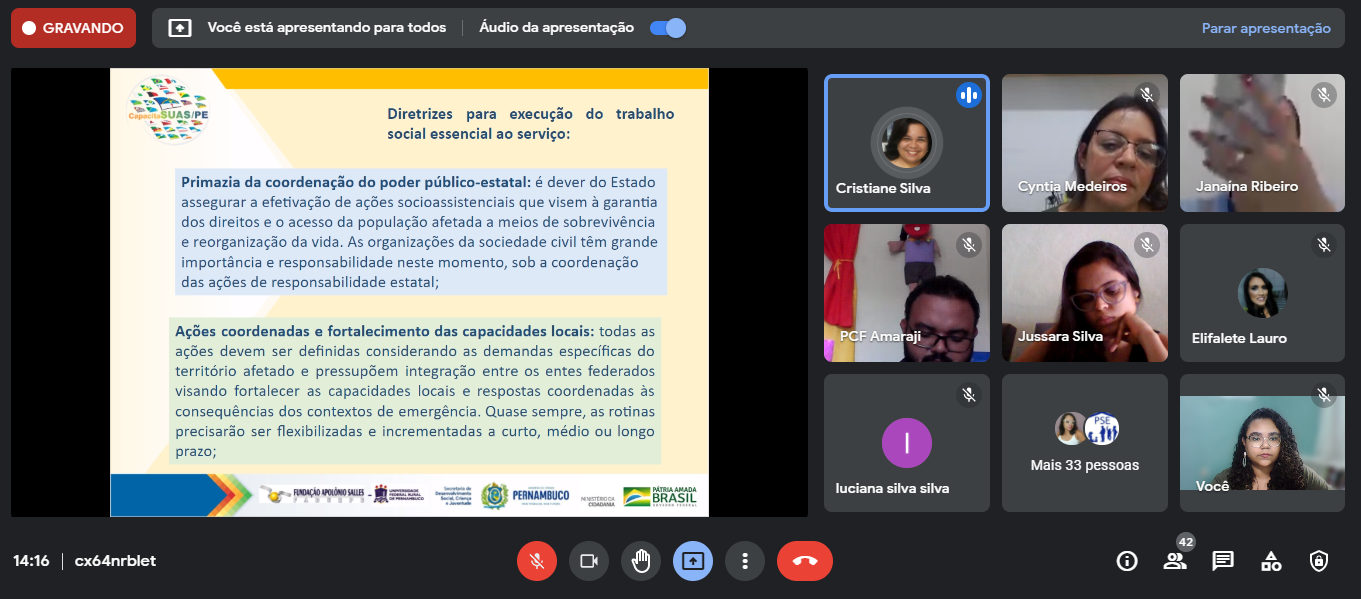This screenshot has height=599, width=1361.
Task: Open the more options three-dot menu
Action: tap(745, 561)
